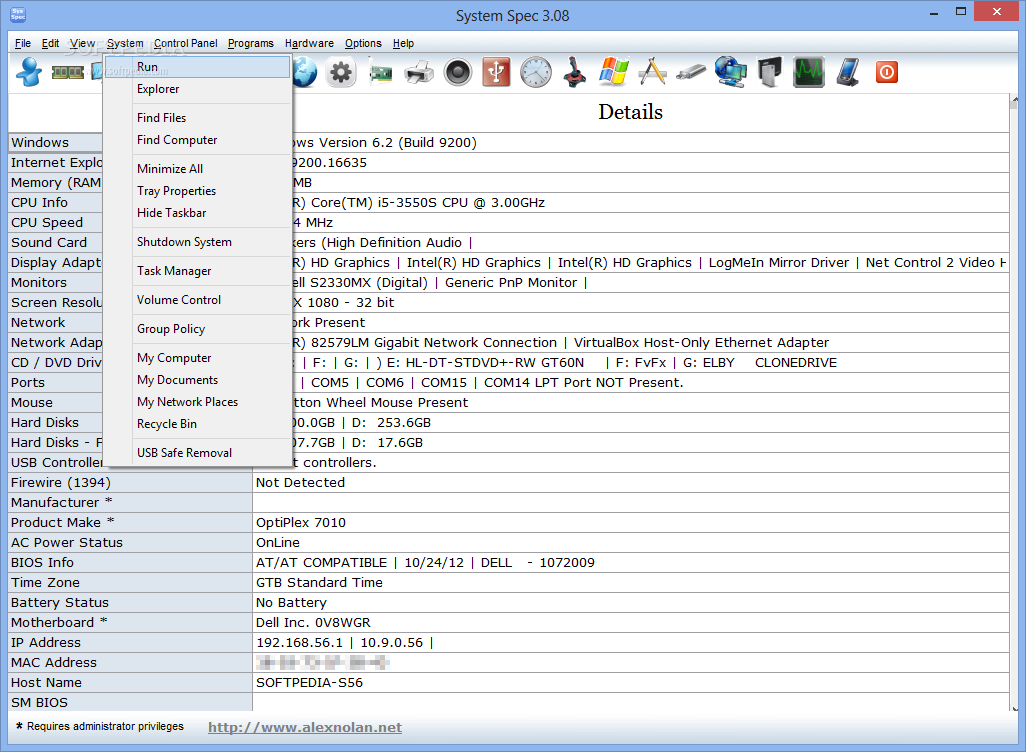
Task: Choose Find Files menu entry
Action: tap(198, 118)
